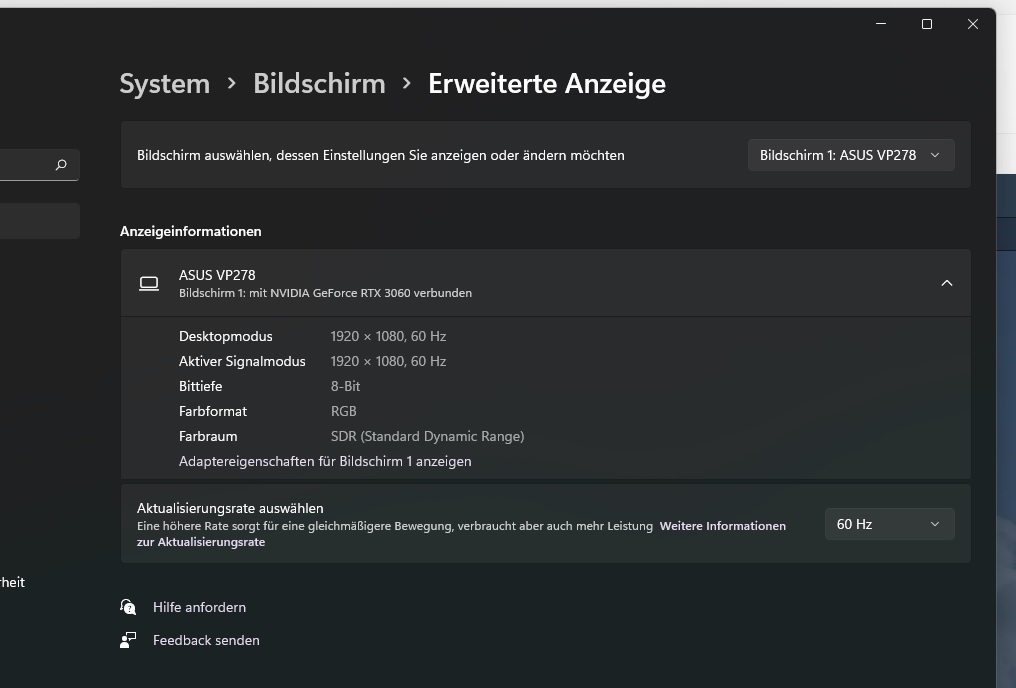
Task: Go to System in the breadcrumb
Action: click(165, 84)
